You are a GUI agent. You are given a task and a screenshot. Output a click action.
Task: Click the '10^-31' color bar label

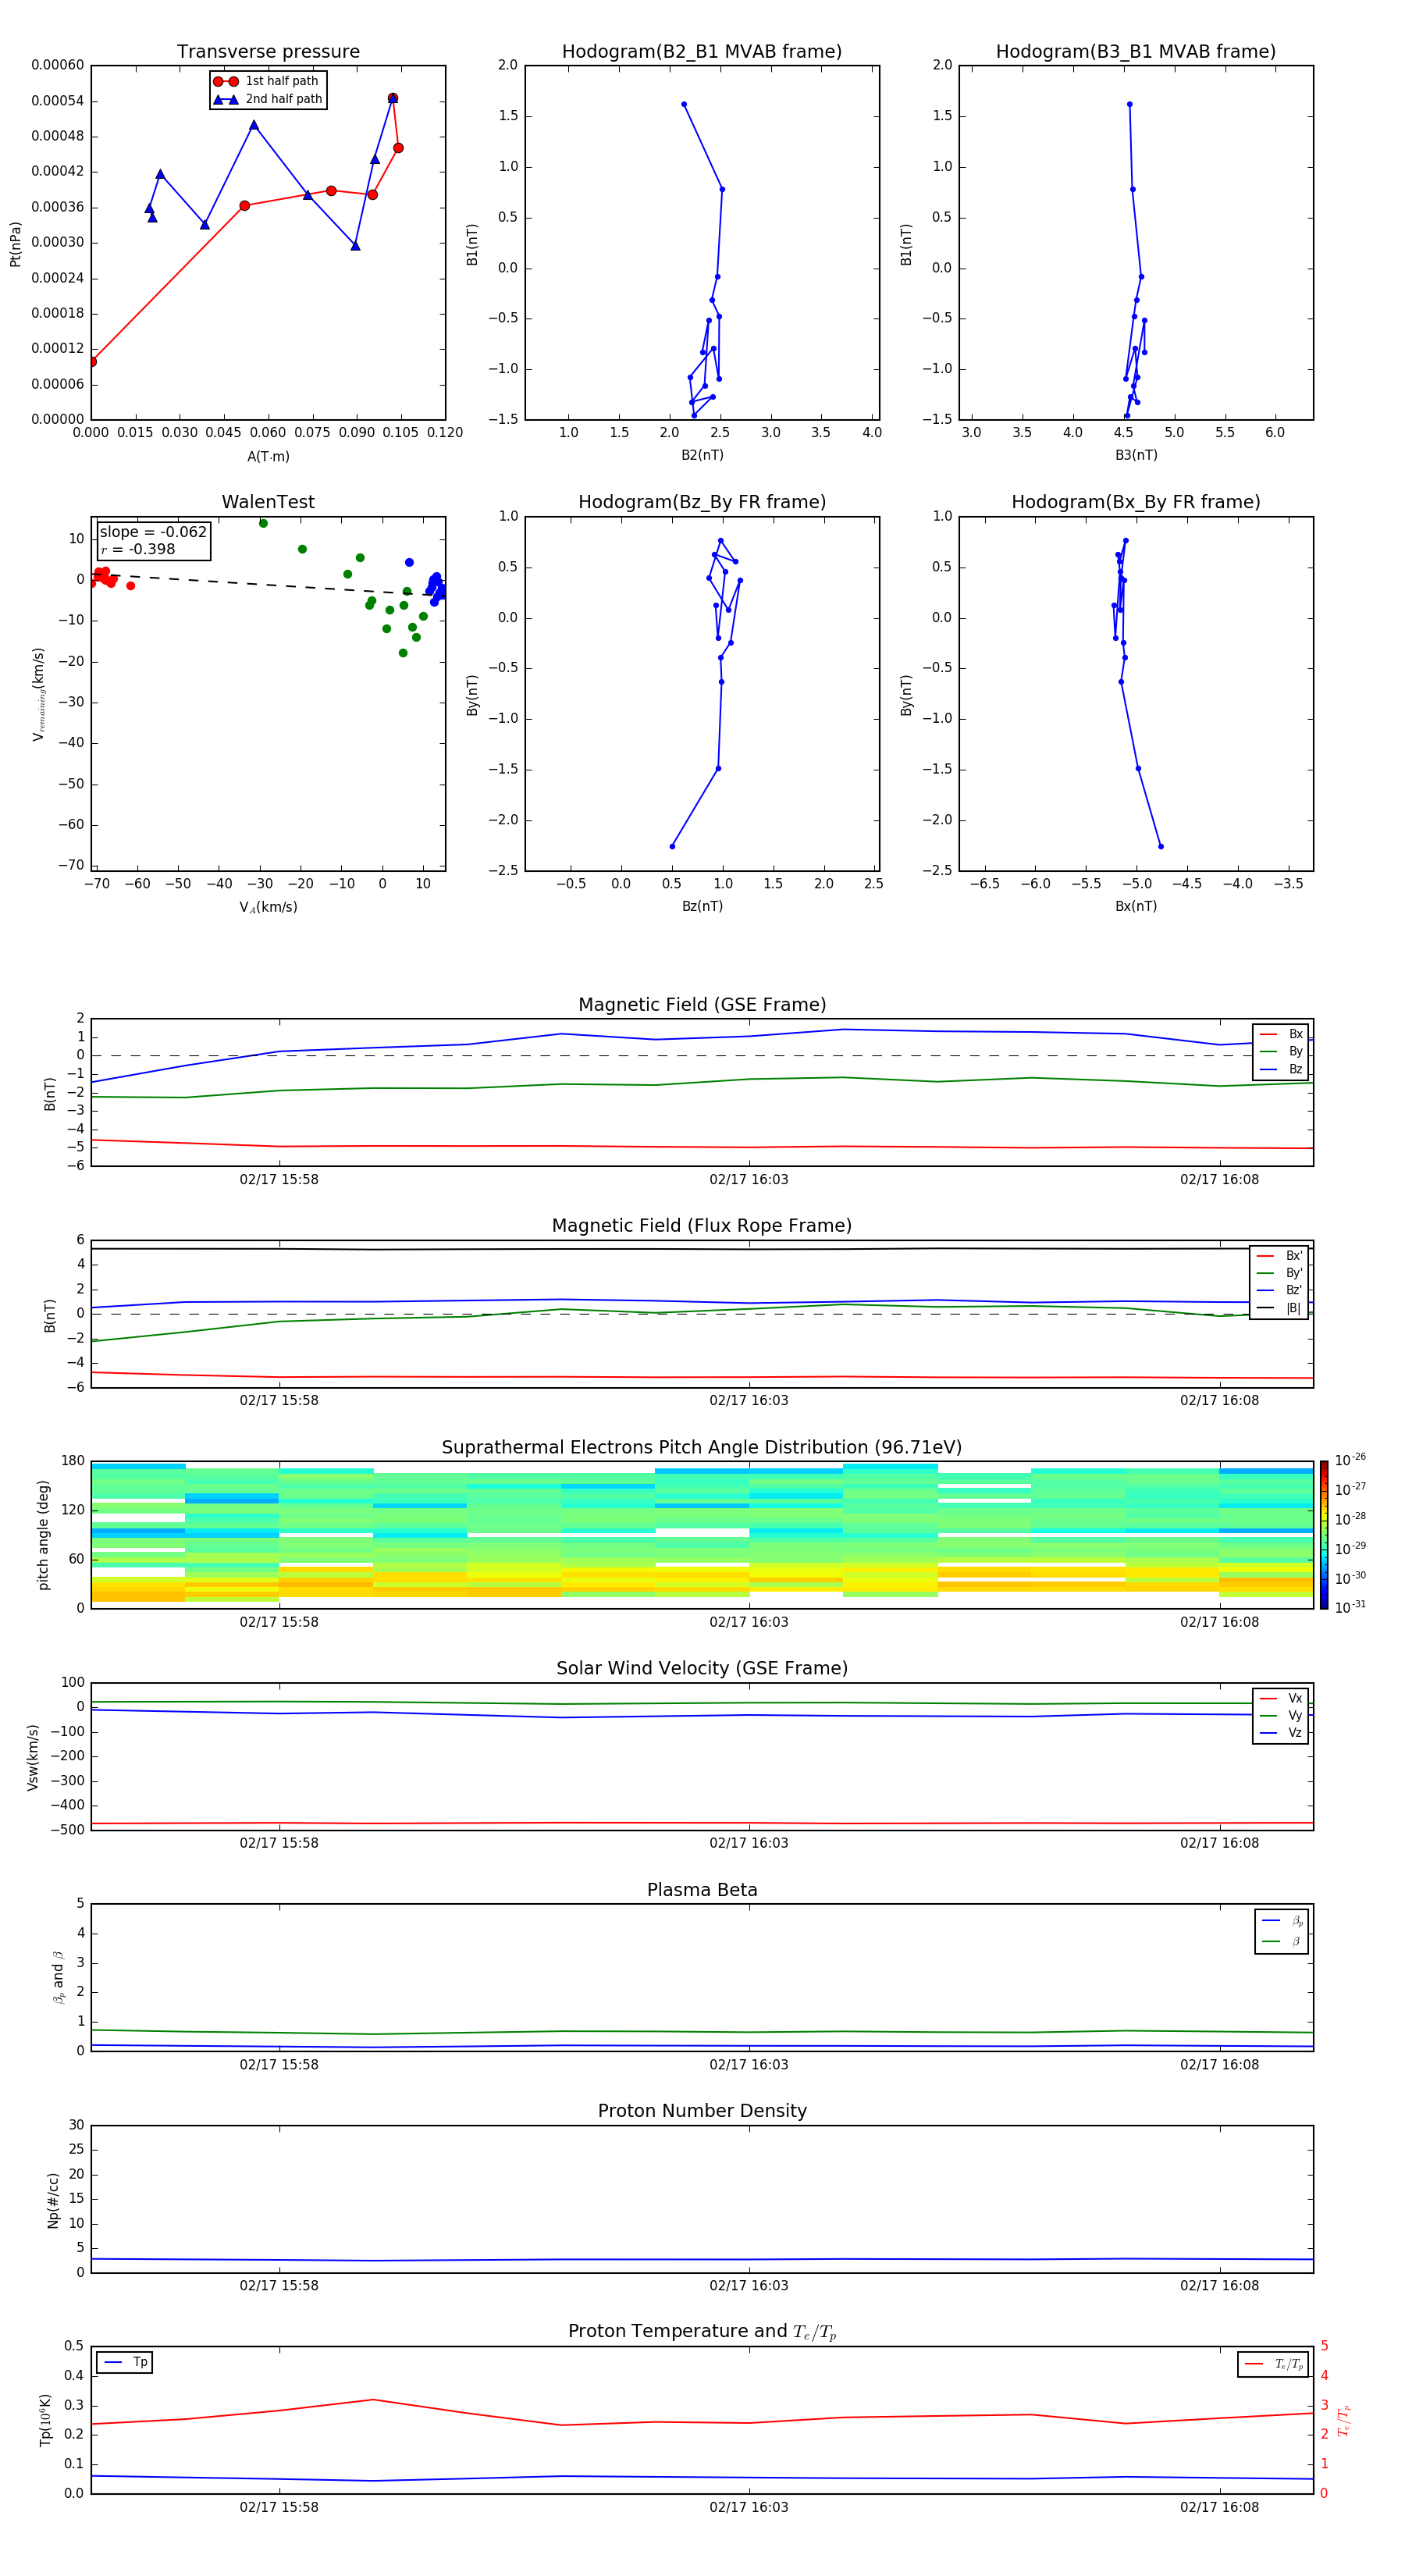click(x=1350, y=1607)
